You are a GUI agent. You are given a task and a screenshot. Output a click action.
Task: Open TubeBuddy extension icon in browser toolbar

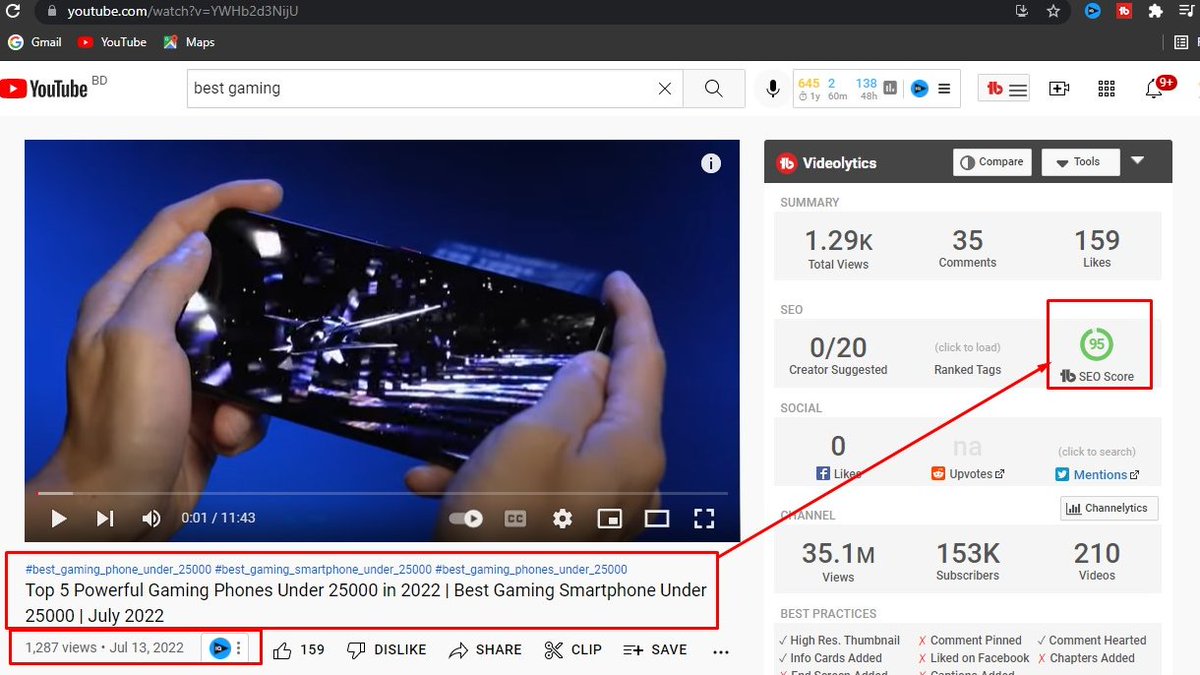pos(1124,11)
